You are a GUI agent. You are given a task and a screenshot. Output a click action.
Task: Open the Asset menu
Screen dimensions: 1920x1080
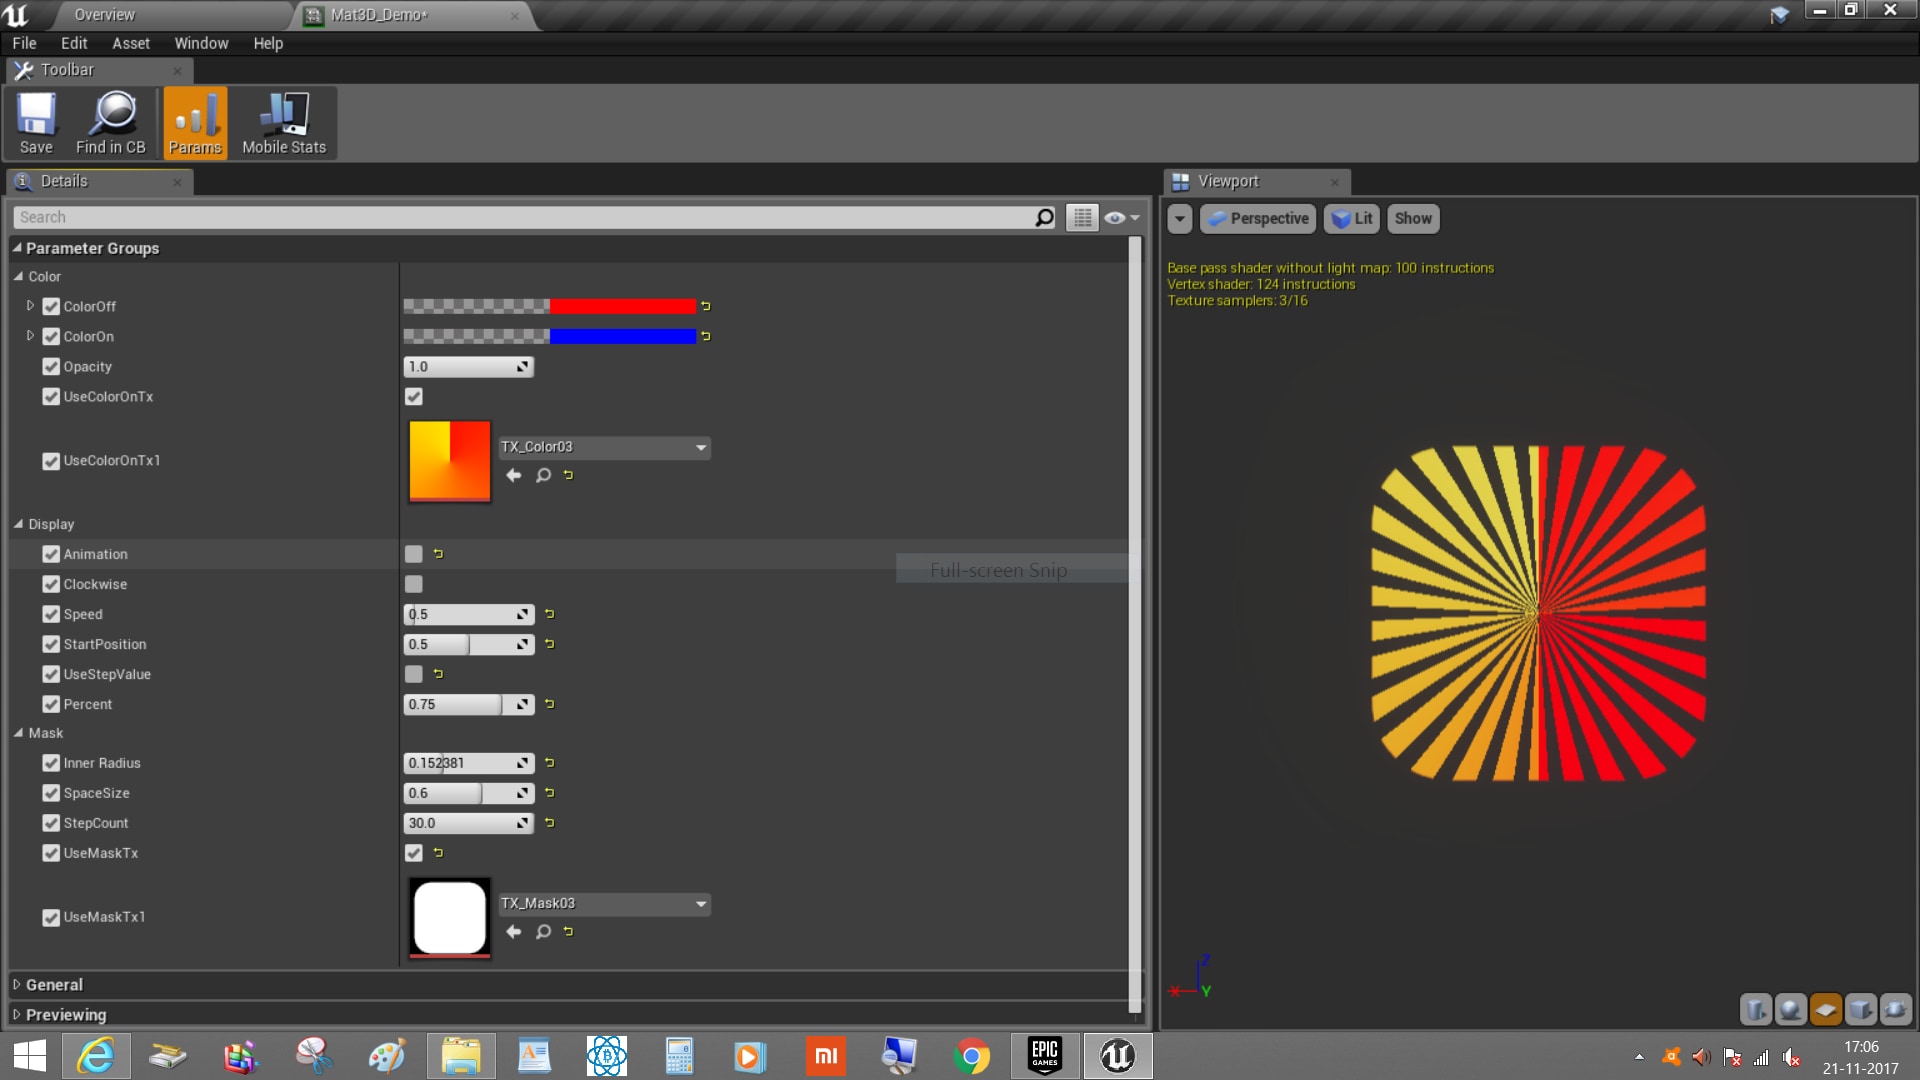130,43
